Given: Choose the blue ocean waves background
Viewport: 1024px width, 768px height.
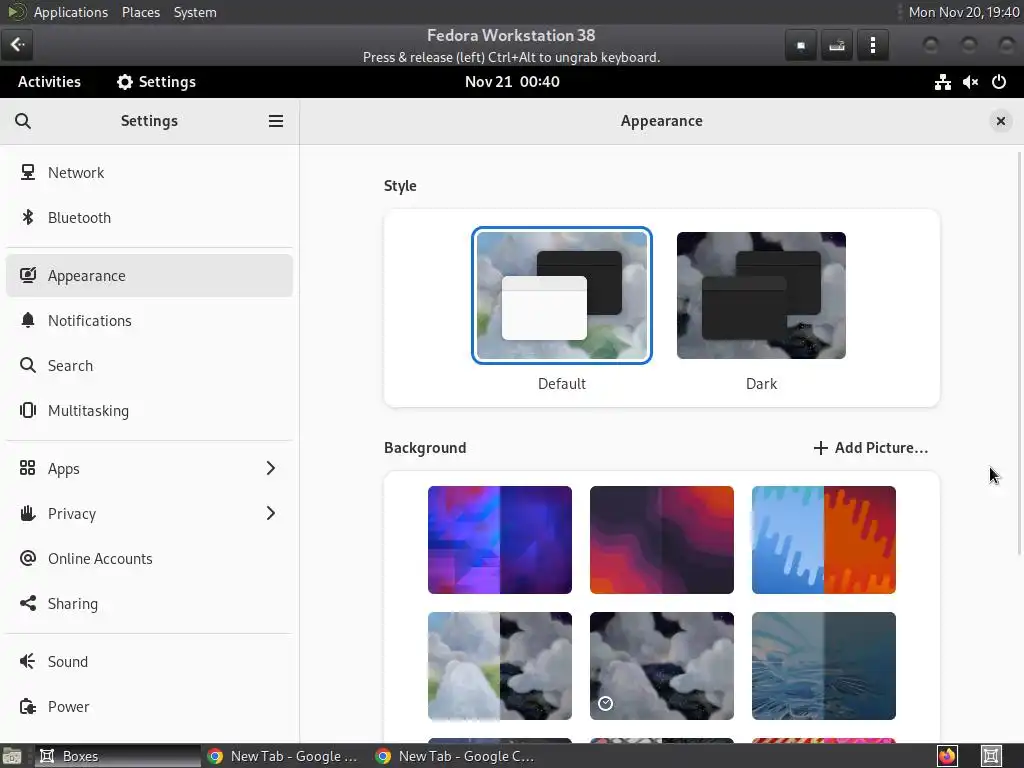Looking at the screenshot, I should coord(824,666).
